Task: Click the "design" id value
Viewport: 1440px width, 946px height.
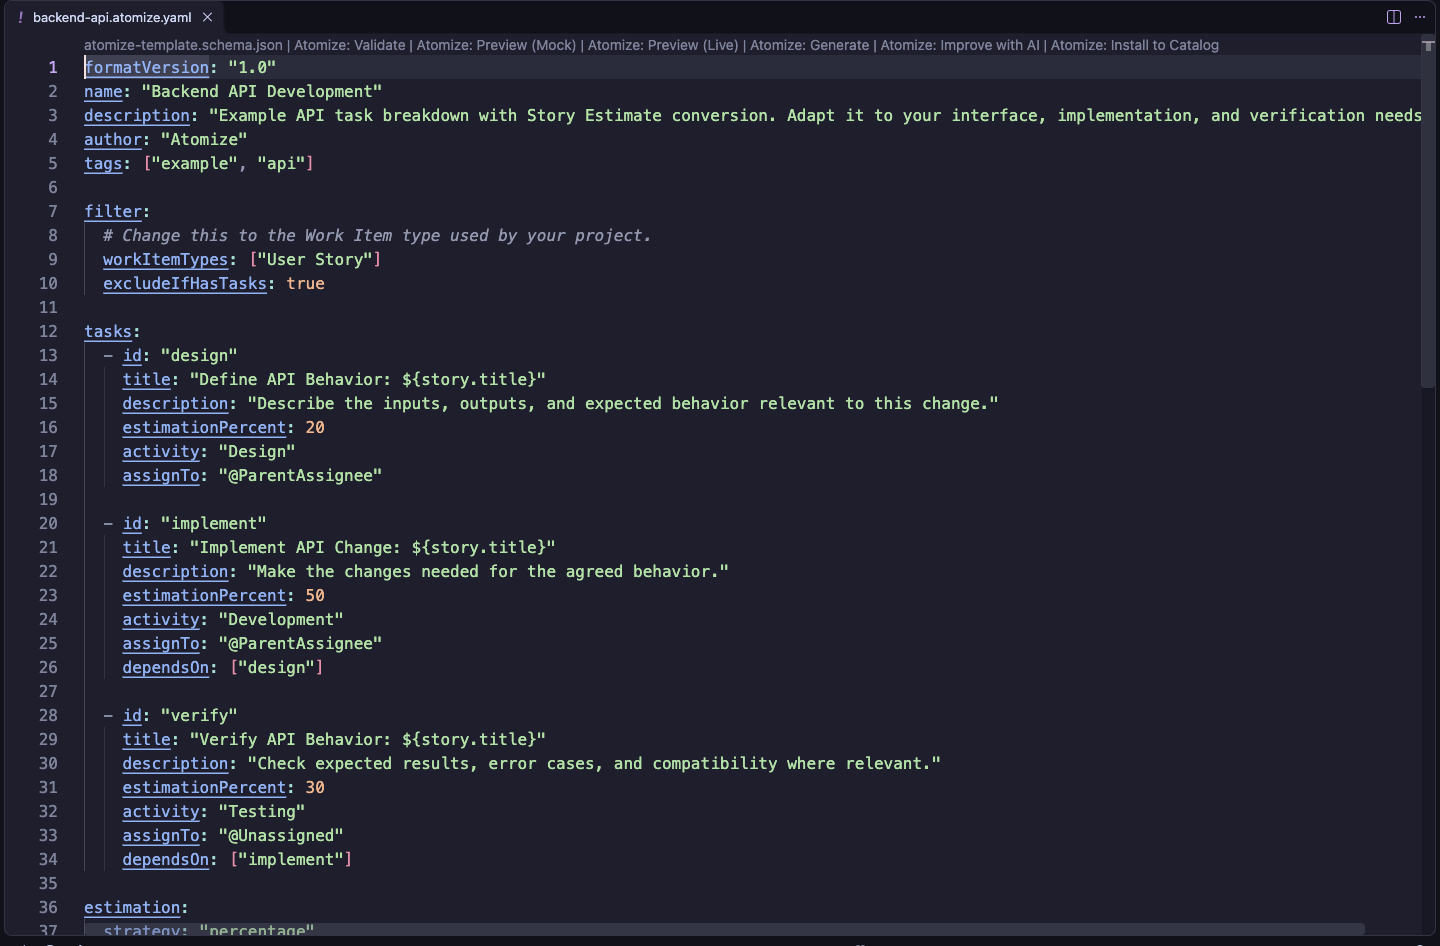Action: tap(199, 355)
